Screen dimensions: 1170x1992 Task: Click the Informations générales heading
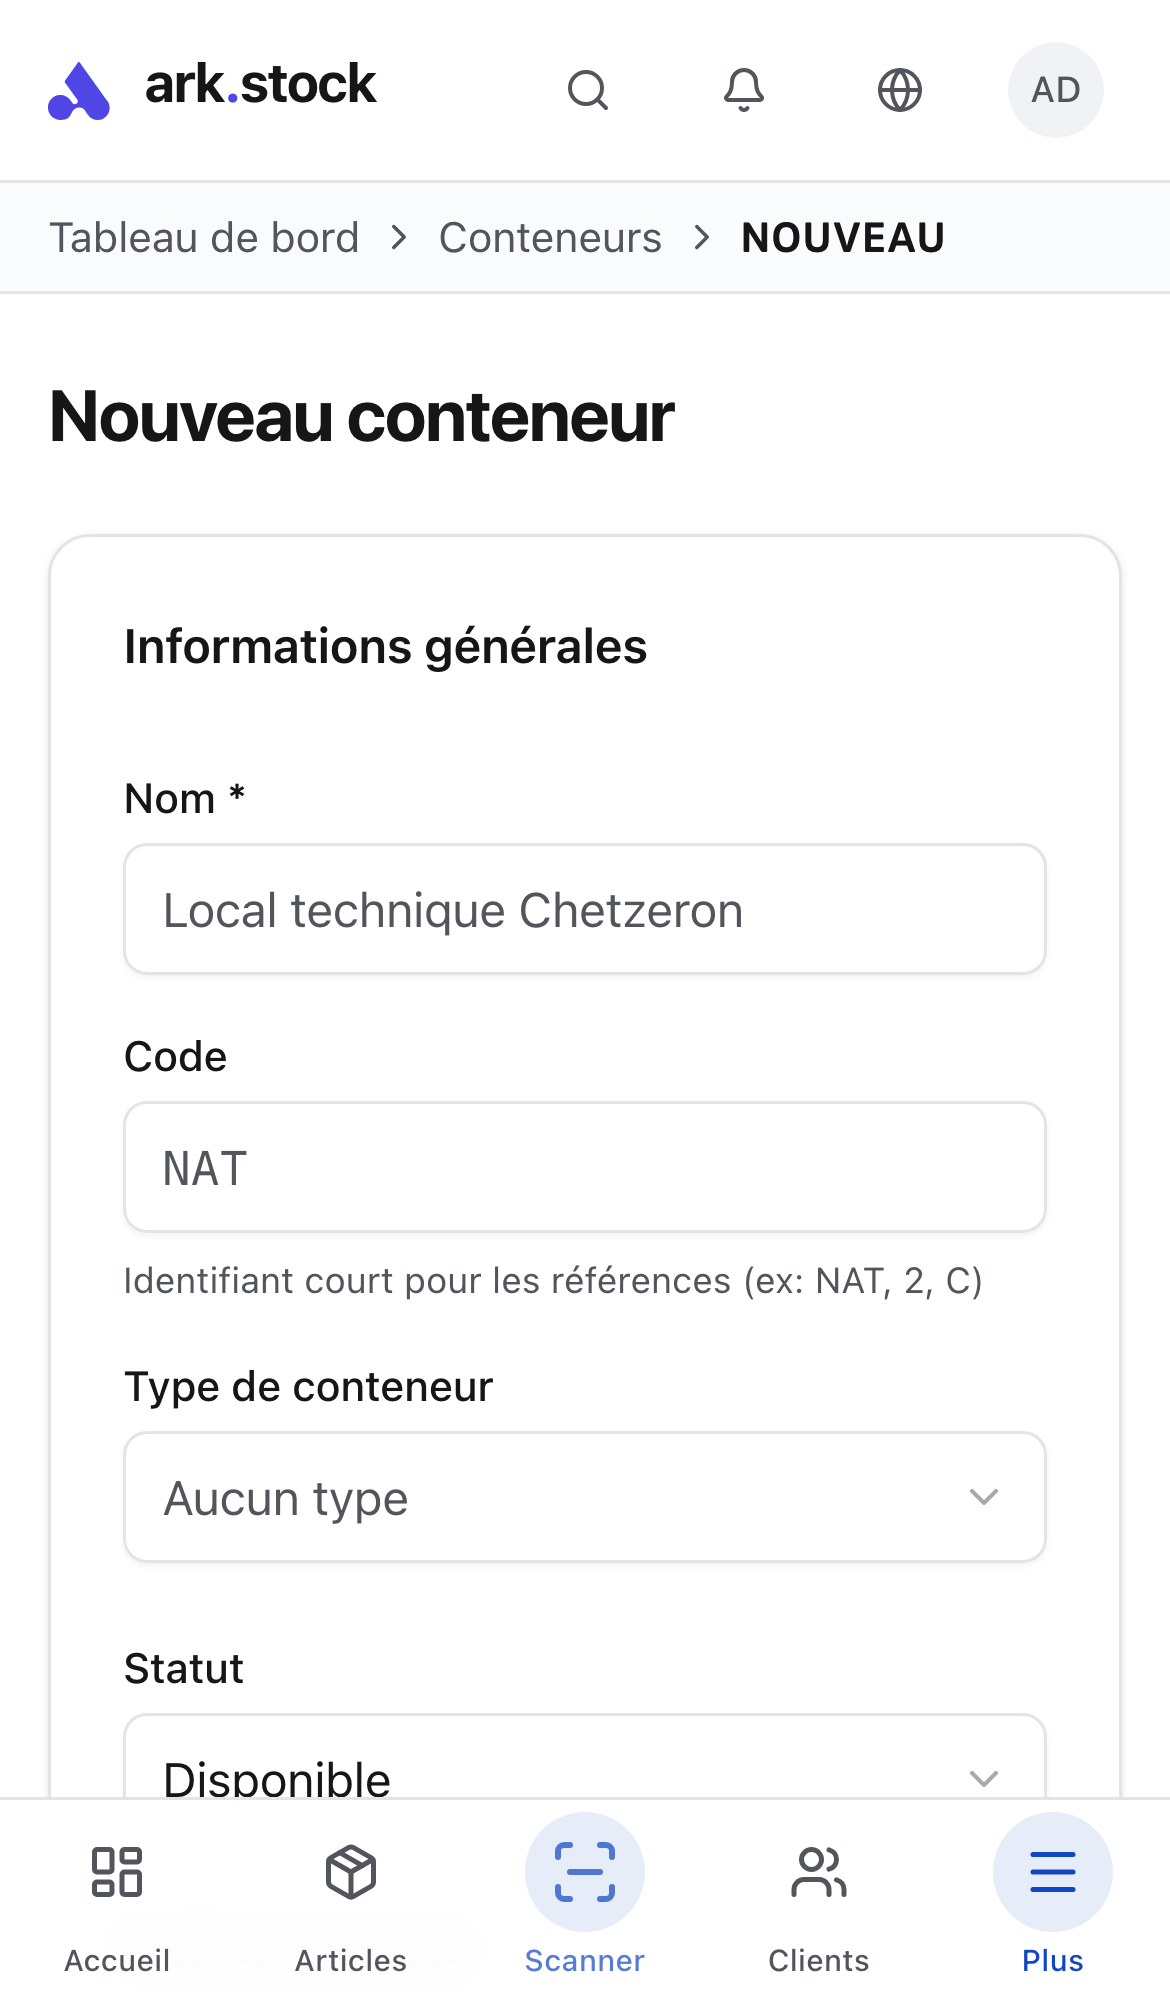(385, 646)
